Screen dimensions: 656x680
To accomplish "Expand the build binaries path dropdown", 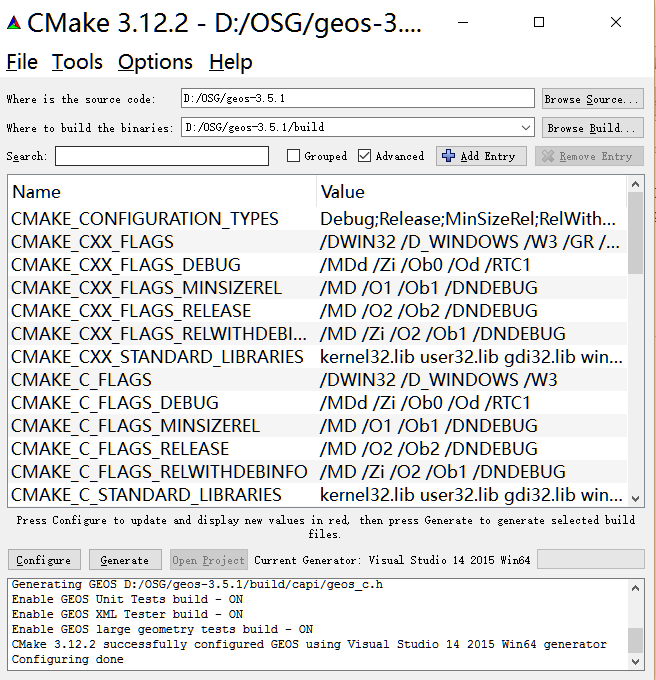I will click(525, 128).
